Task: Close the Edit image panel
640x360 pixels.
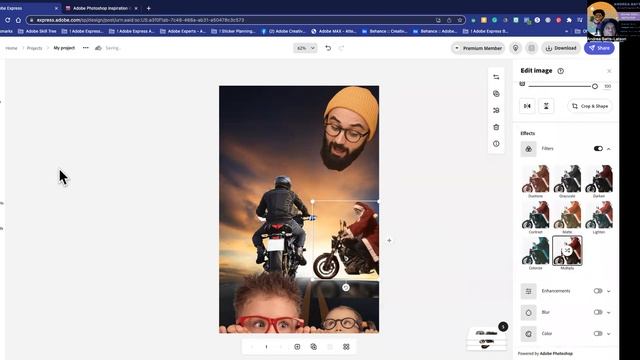Action: (x=609, y=71)
